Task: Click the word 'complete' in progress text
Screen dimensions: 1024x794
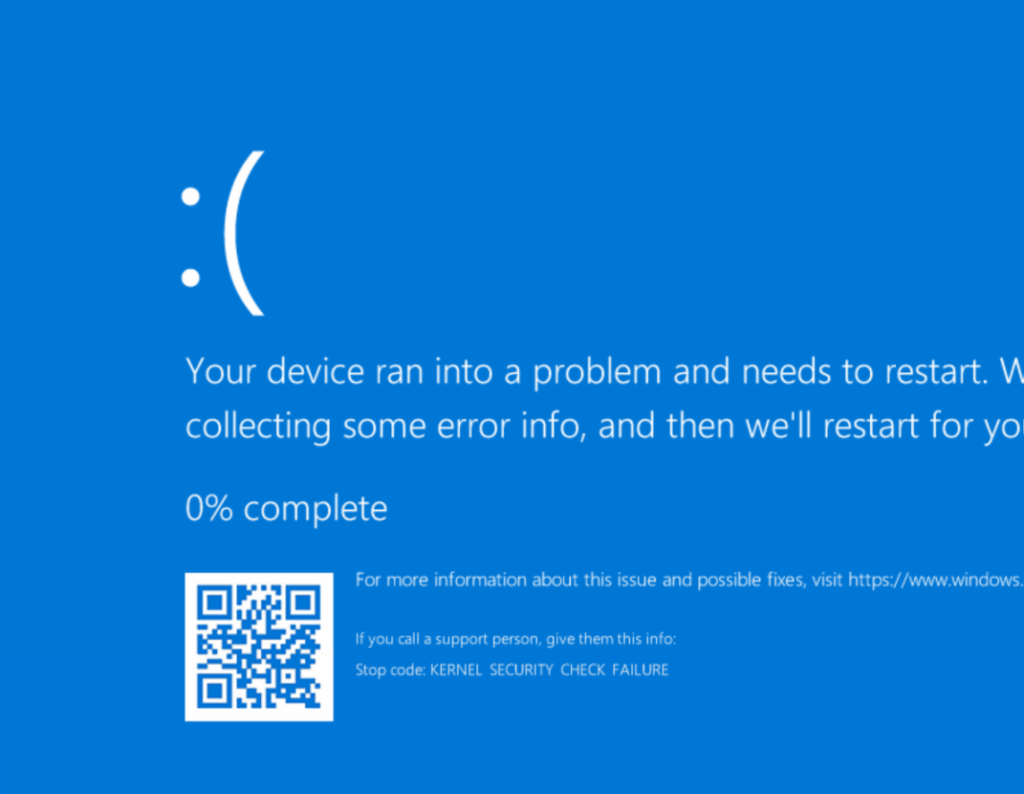Action: coord(315,510)
